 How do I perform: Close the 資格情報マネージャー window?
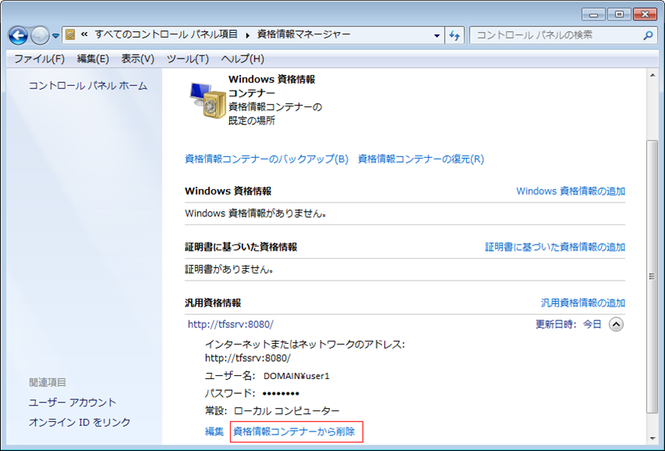645,15
